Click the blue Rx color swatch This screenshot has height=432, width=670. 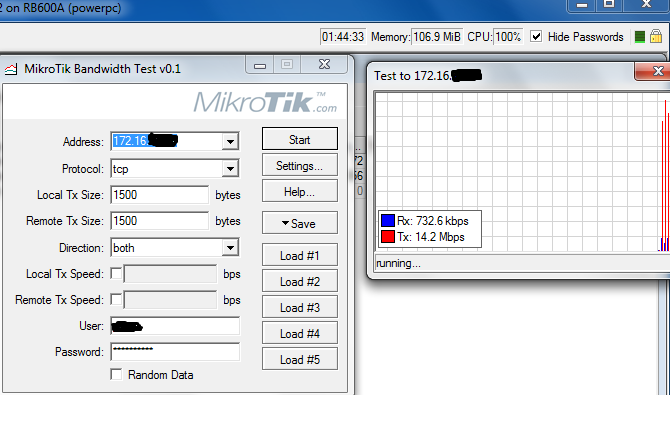click(x=388, y=220)
